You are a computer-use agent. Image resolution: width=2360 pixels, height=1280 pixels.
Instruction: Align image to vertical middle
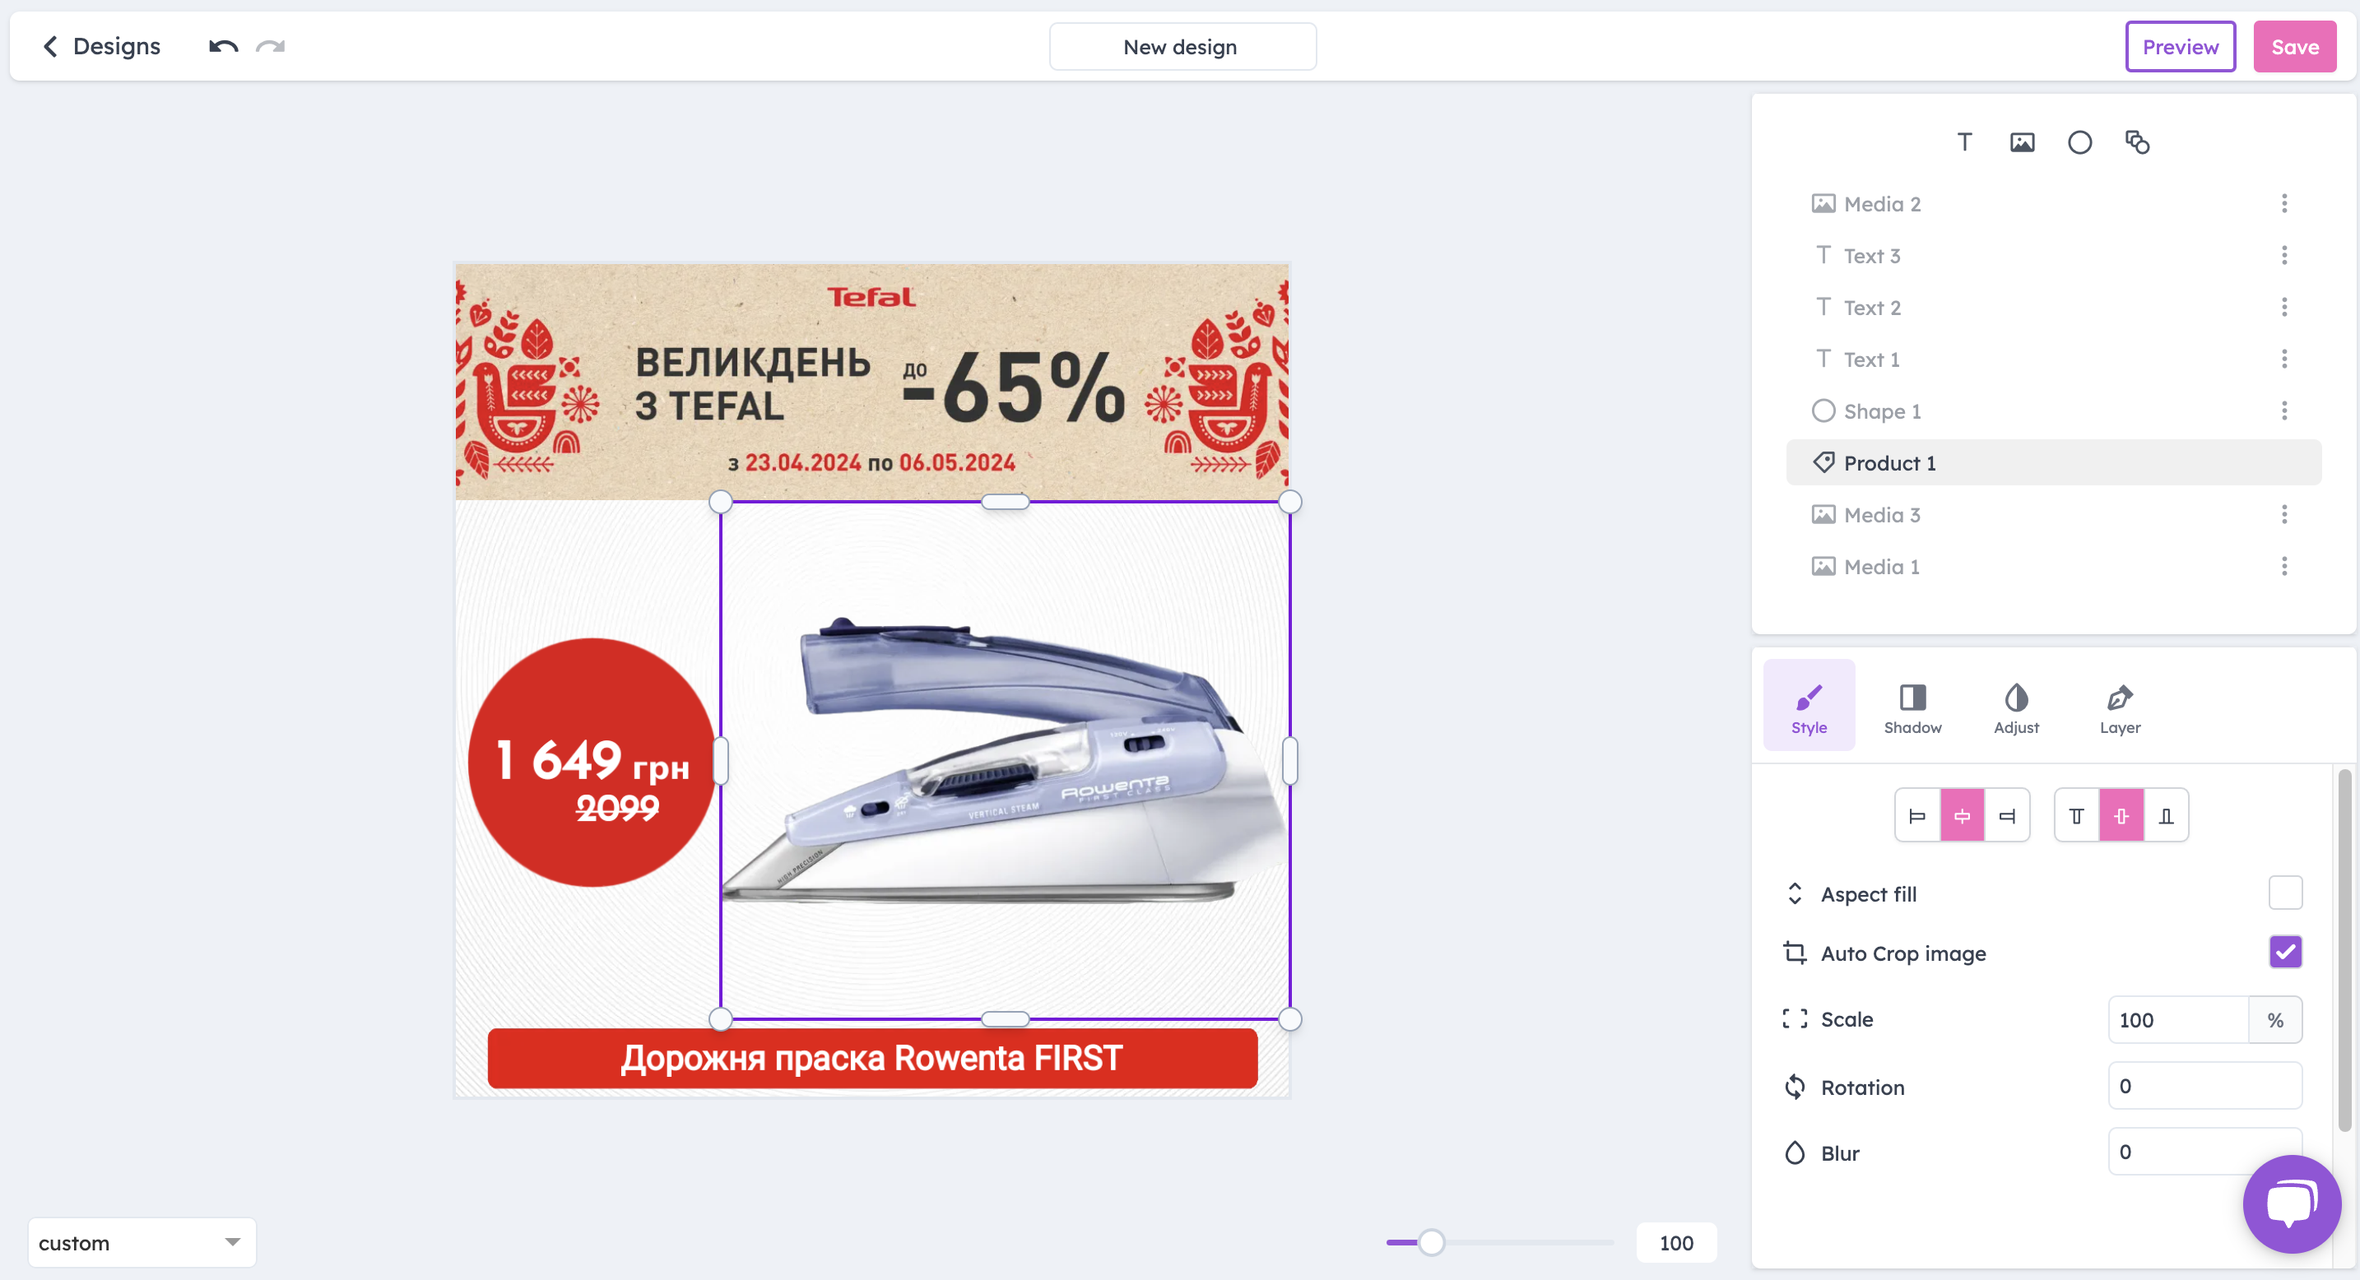pyautogui.click(x=2121, y=816)
